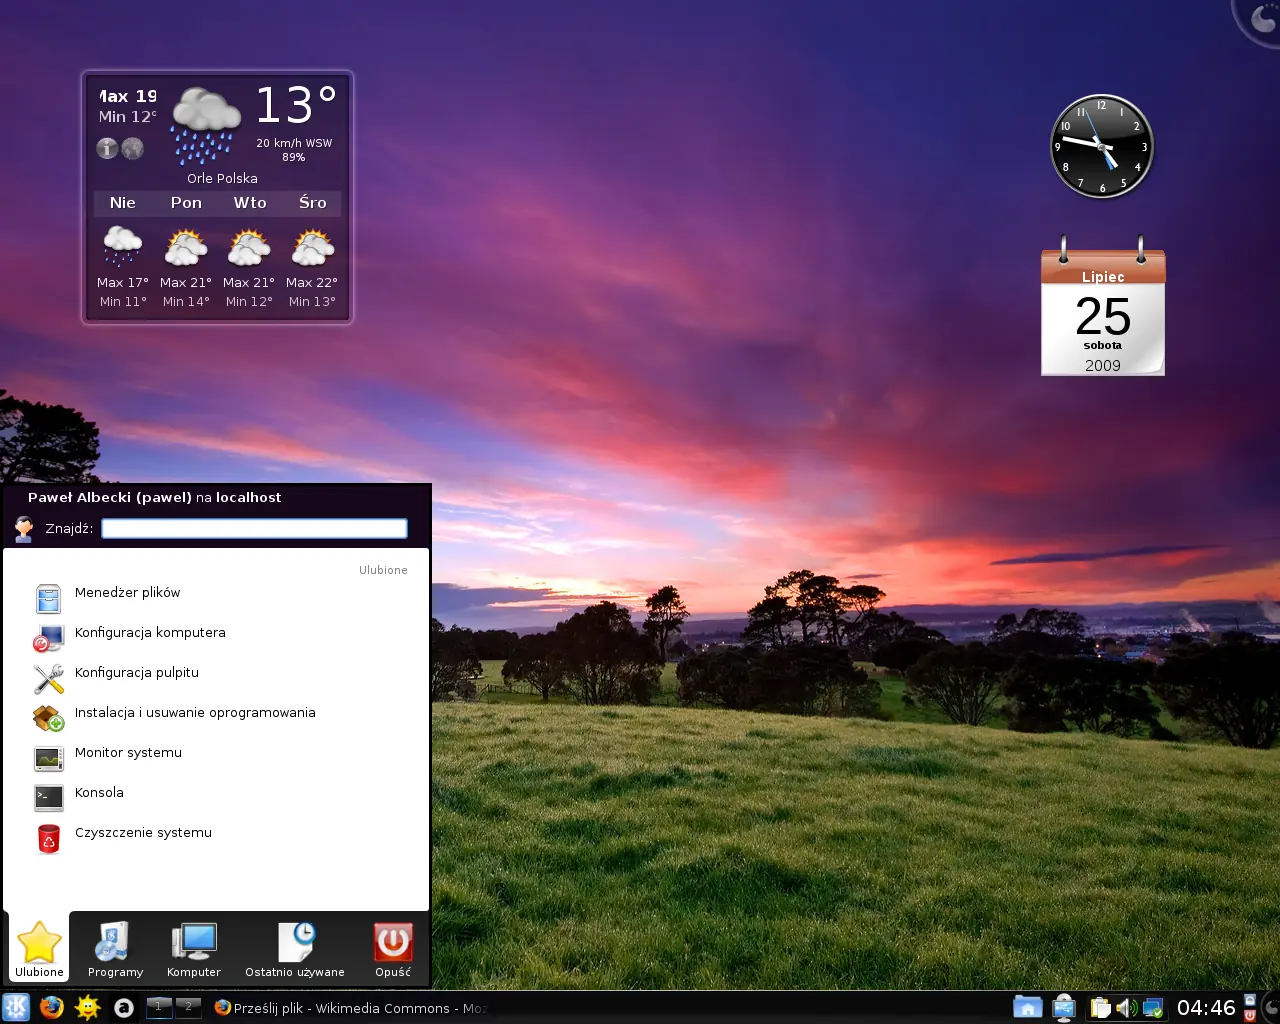Click the network monitor tray icon
This screenshot has width=1280, height=1024.
point(1153,1008)
